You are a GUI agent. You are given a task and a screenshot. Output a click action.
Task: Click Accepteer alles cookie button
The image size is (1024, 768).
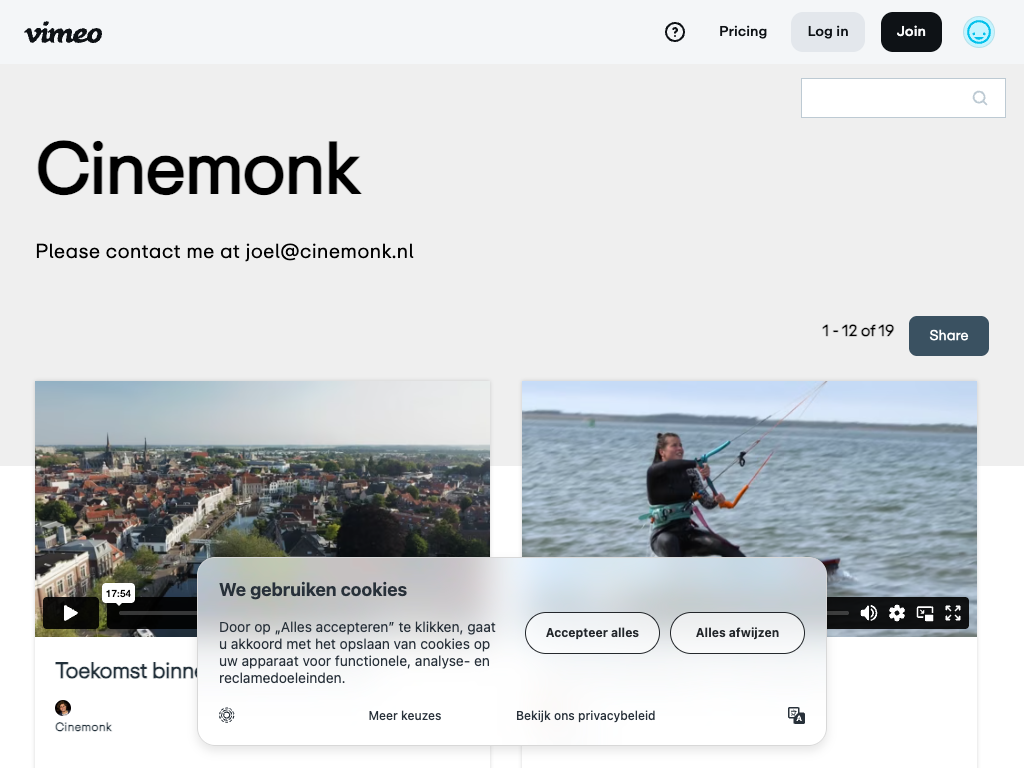(x=592, y=633)
